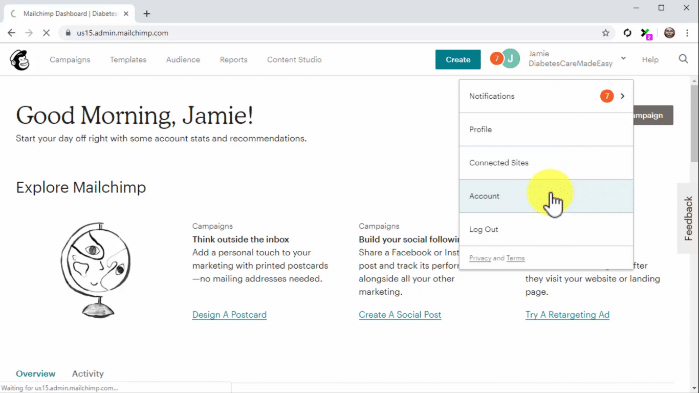Open the search magnifier icon
The height and width of the screenshot is (393, 699).
(683, 59)
